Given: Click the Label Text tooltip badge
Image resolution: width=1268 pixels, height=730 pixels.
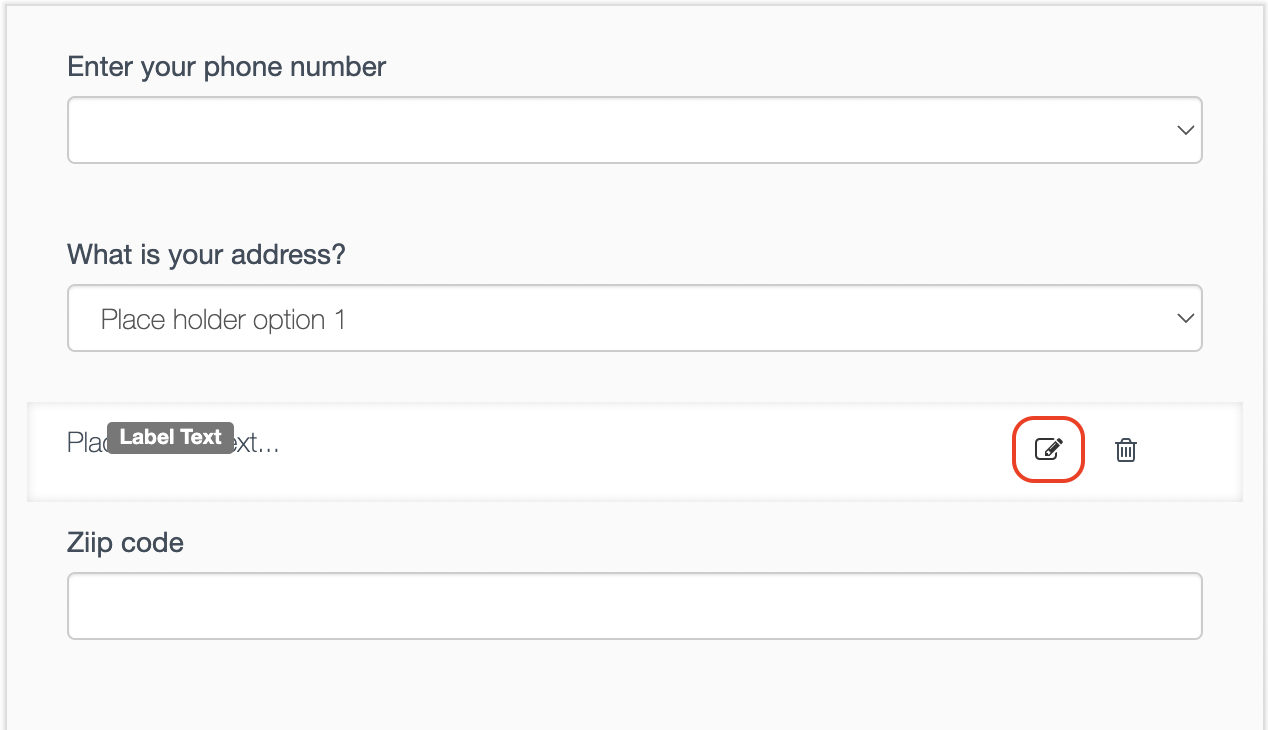Looking at the screenshot, I should coord(169,437).
